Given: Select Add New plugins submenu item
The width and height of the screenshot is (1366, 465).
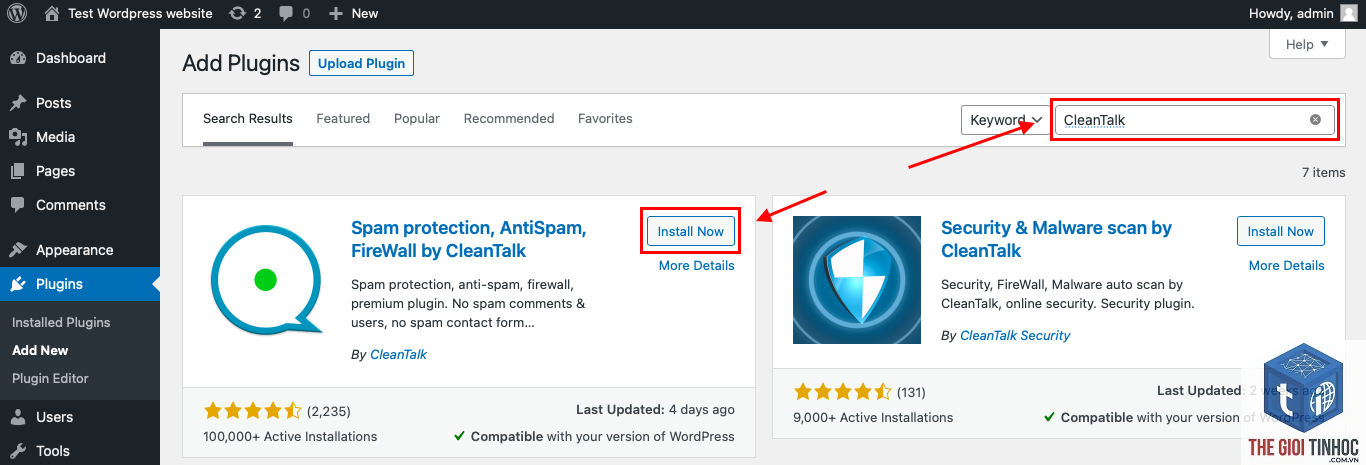Looking at the screenshot, I should pos(40,350).
